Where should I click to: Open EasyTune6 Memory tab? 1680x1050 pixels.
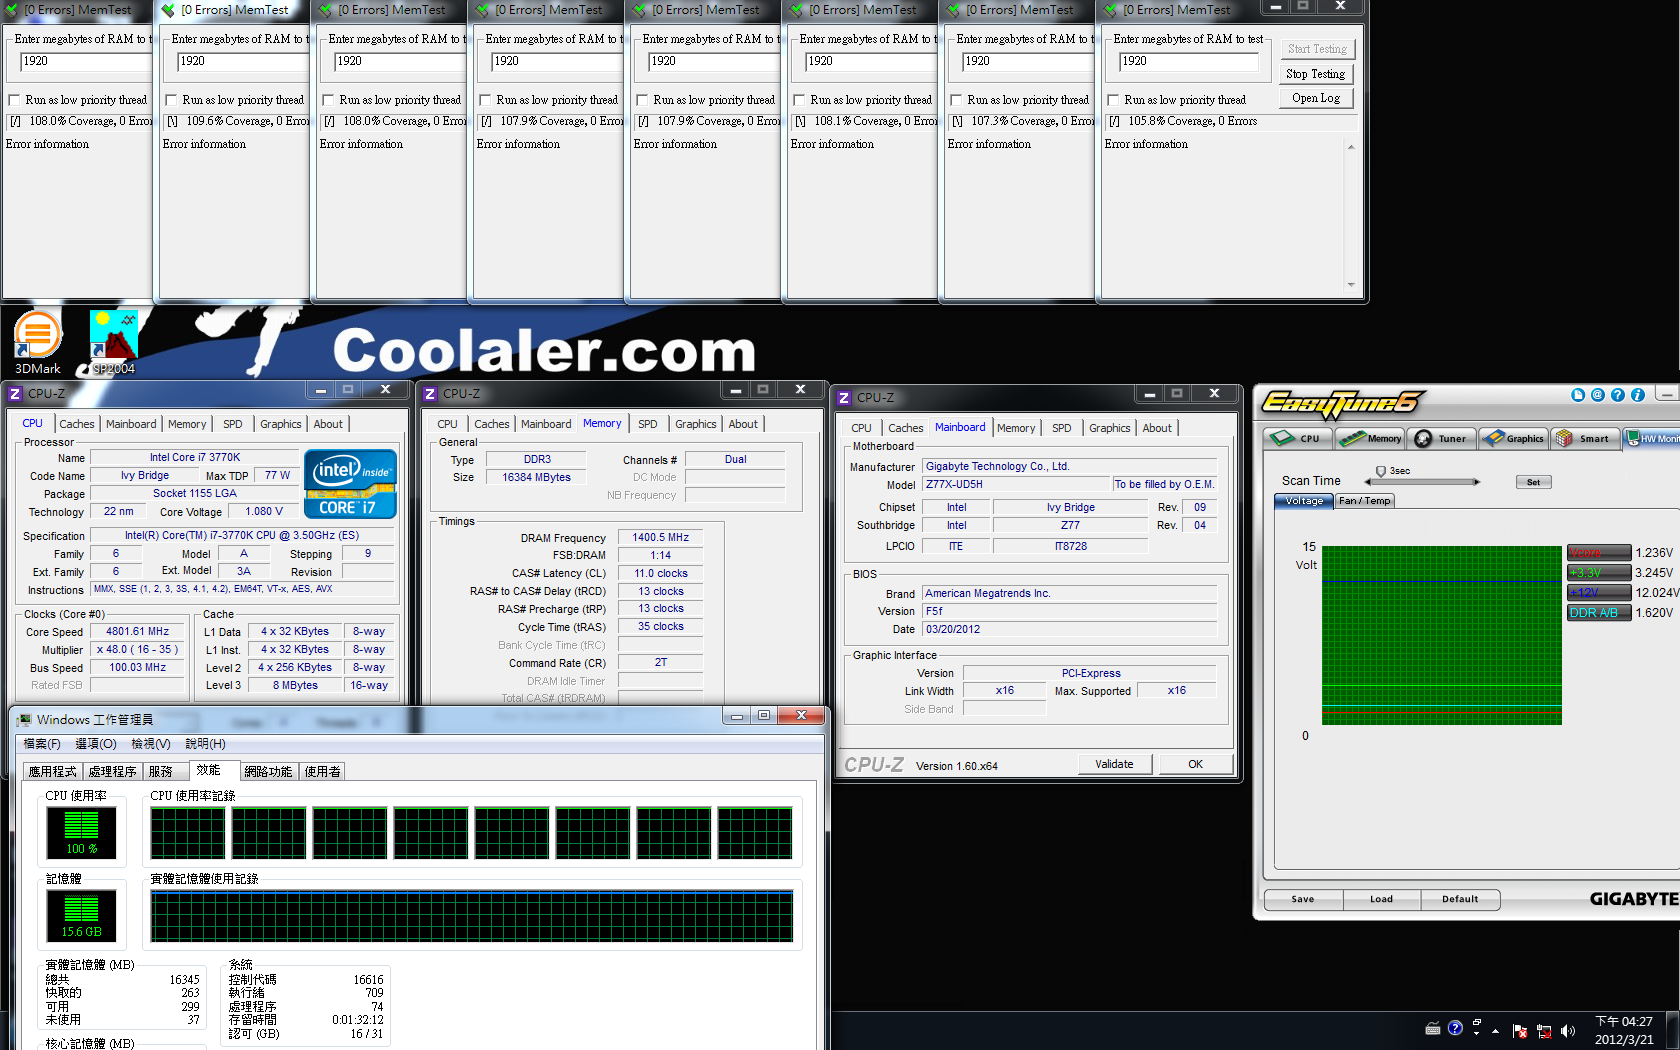[x=1371, y=438]
